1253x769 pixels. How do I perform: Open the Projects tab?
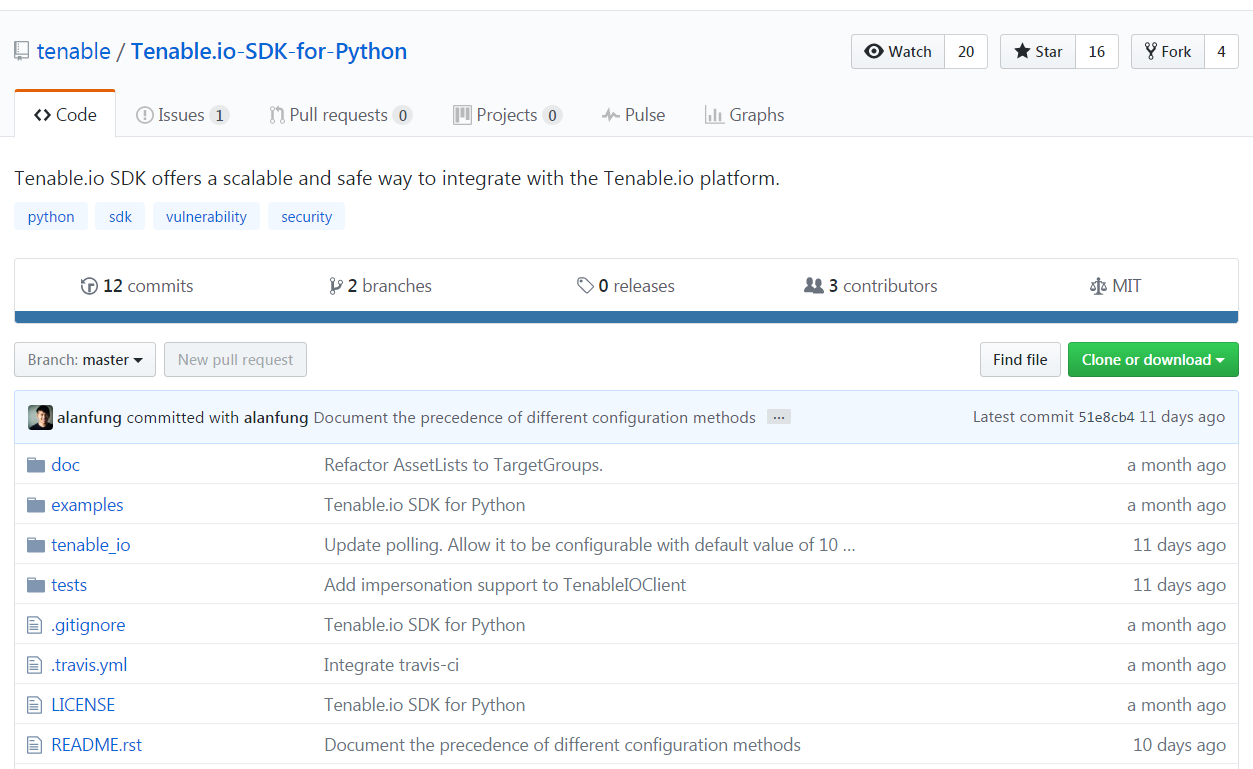(507, 115)
